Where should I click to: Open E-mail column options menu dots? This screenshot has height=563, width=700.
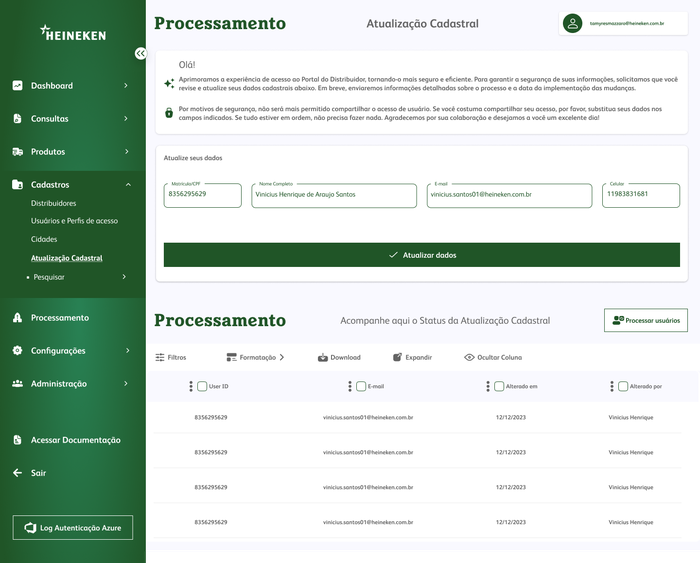[x=350, y=386]
